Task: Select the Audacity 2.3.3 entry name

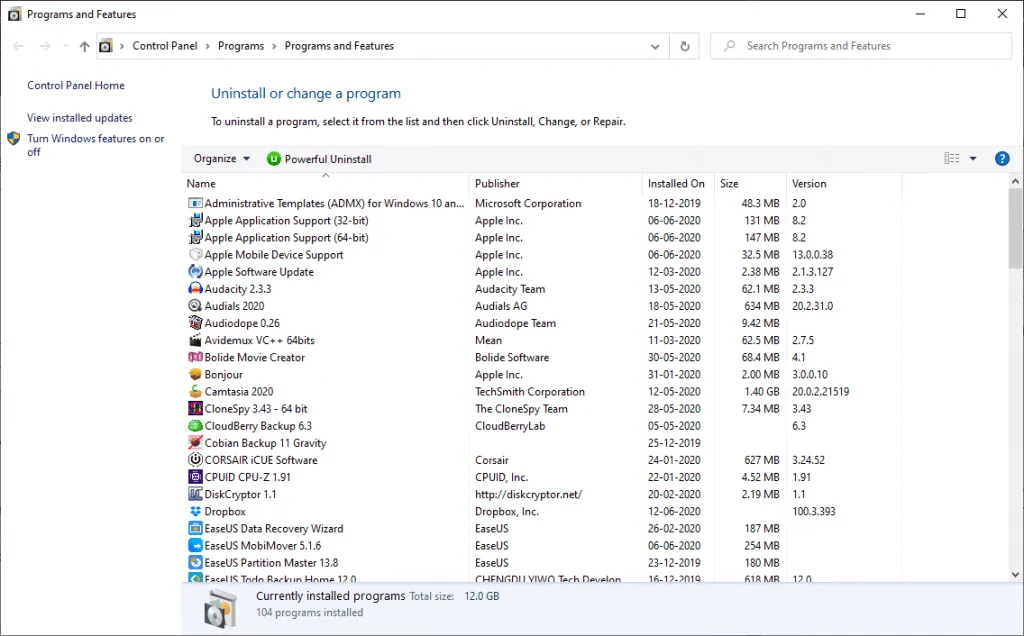Action: point(238,289)
